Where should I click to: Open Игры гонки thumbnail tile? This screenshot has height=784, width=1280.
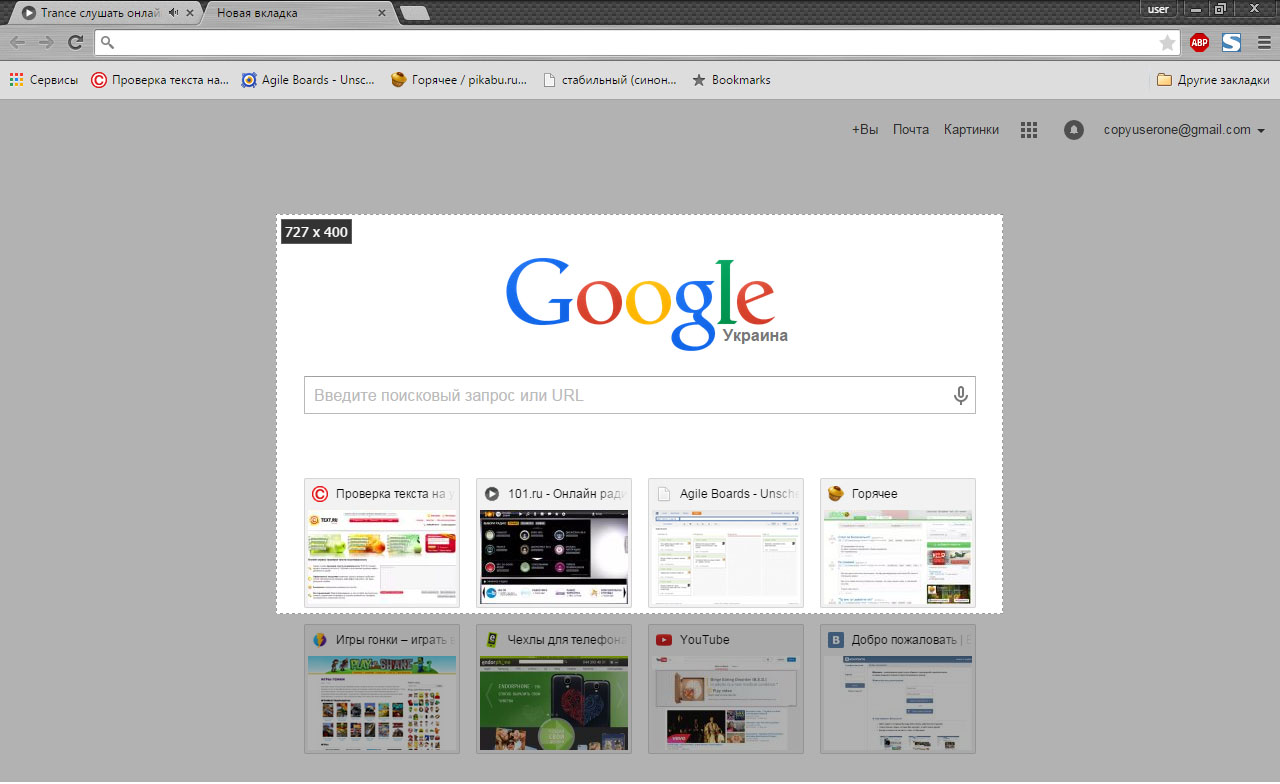pyautogui.click(x=382, y=689)
